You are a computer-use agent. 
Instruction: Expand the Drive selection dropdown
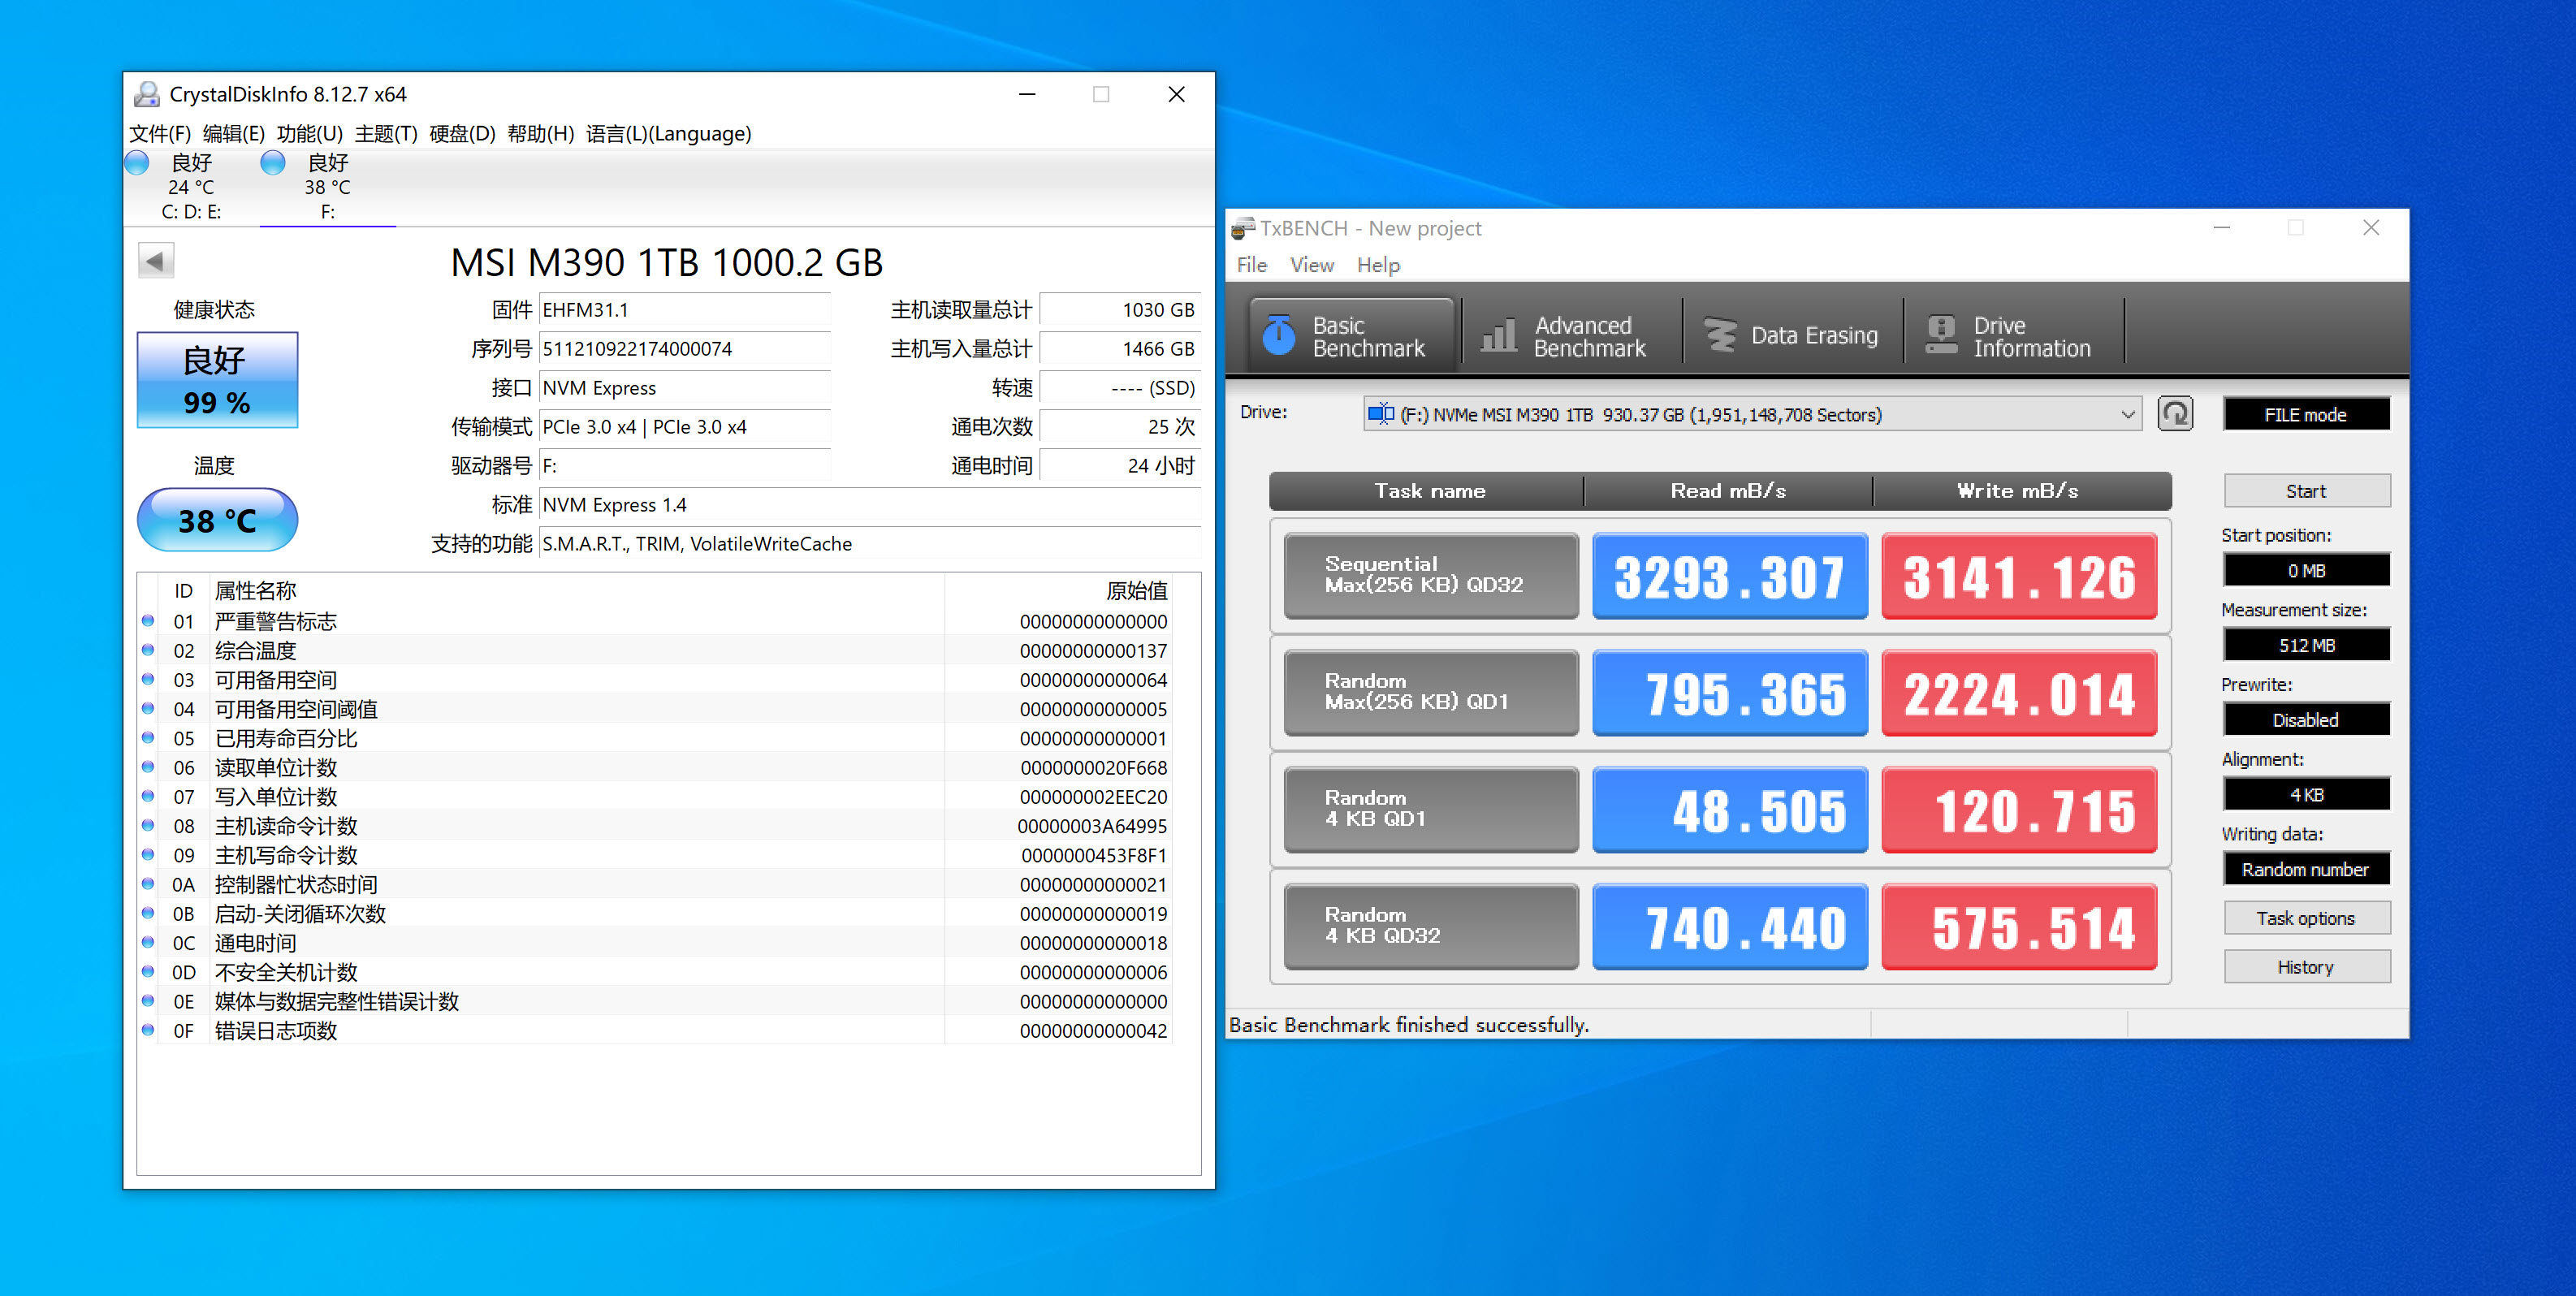click(2127, 415)
